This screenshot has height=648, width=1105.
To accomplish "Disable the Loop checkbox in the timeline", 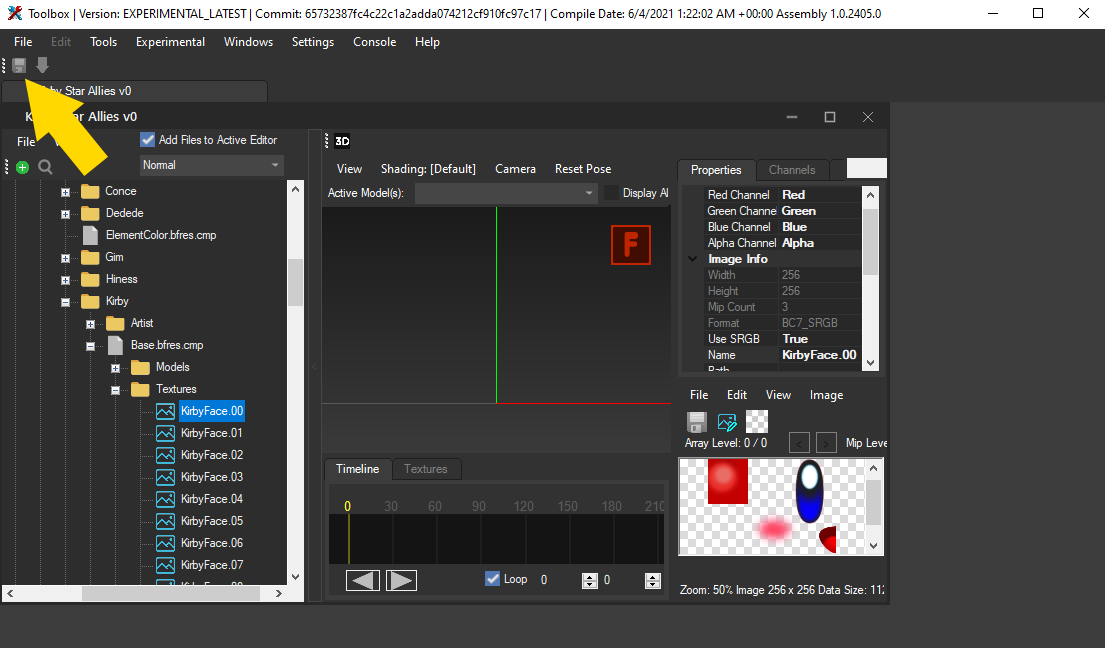I will (x=492, y=578).
